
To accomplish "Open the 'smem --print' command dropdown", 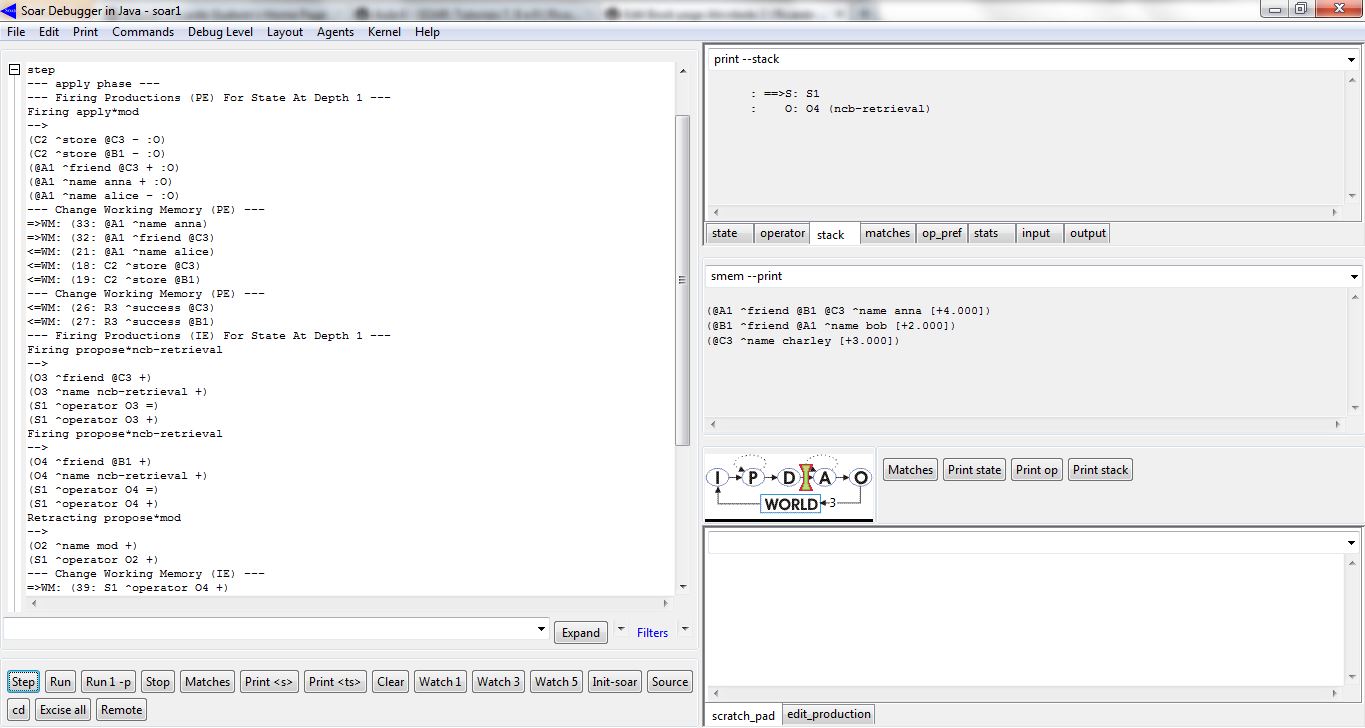I will click(x=1353, y=277).
